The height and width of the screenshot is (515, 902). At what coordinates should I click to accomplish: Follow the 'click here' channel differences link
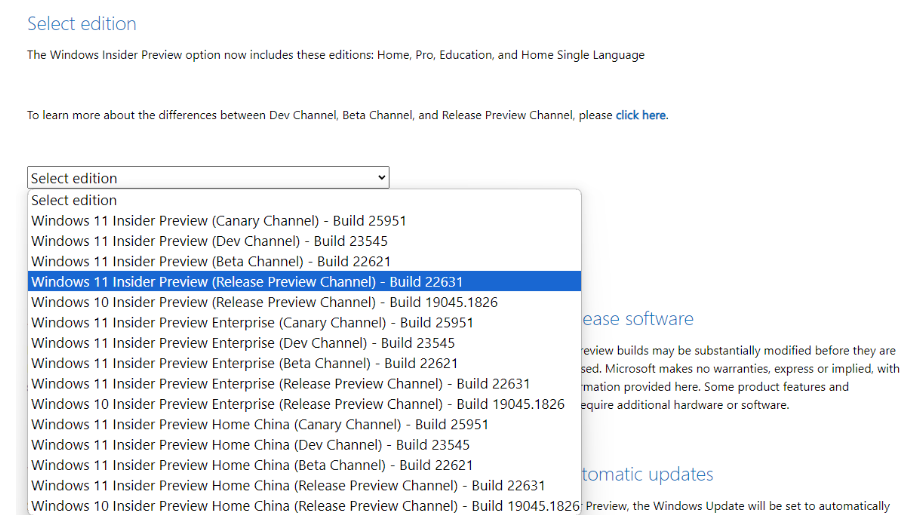click(x=640, y=115)
